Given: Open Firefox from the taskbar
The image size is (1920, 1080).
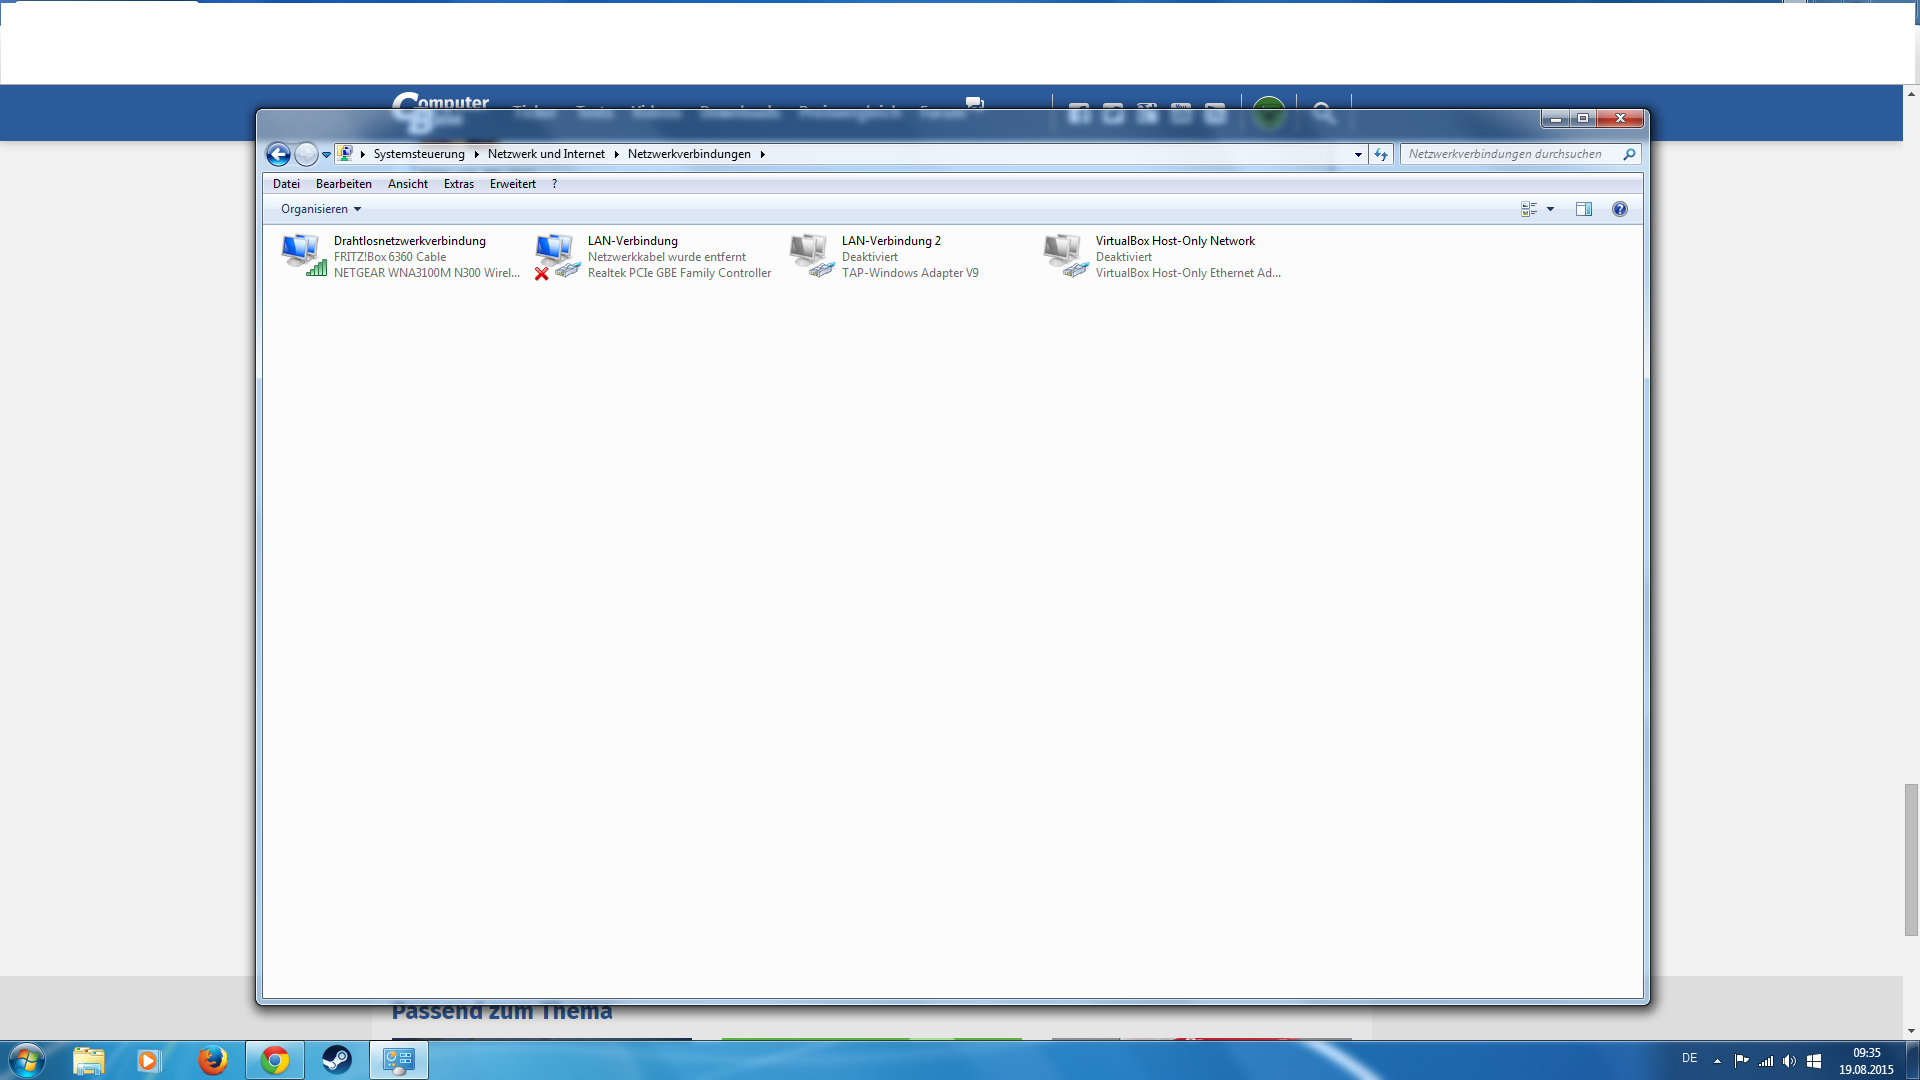Looking at the screenshot, I should point(212,1060).
